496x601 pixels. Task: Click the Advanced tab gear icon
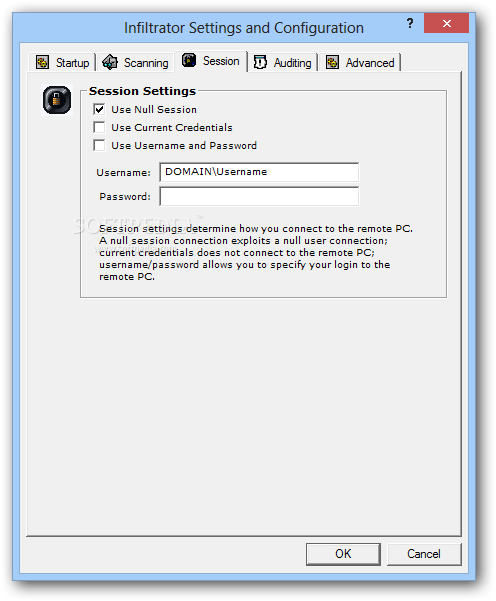[x=332, y=62]
